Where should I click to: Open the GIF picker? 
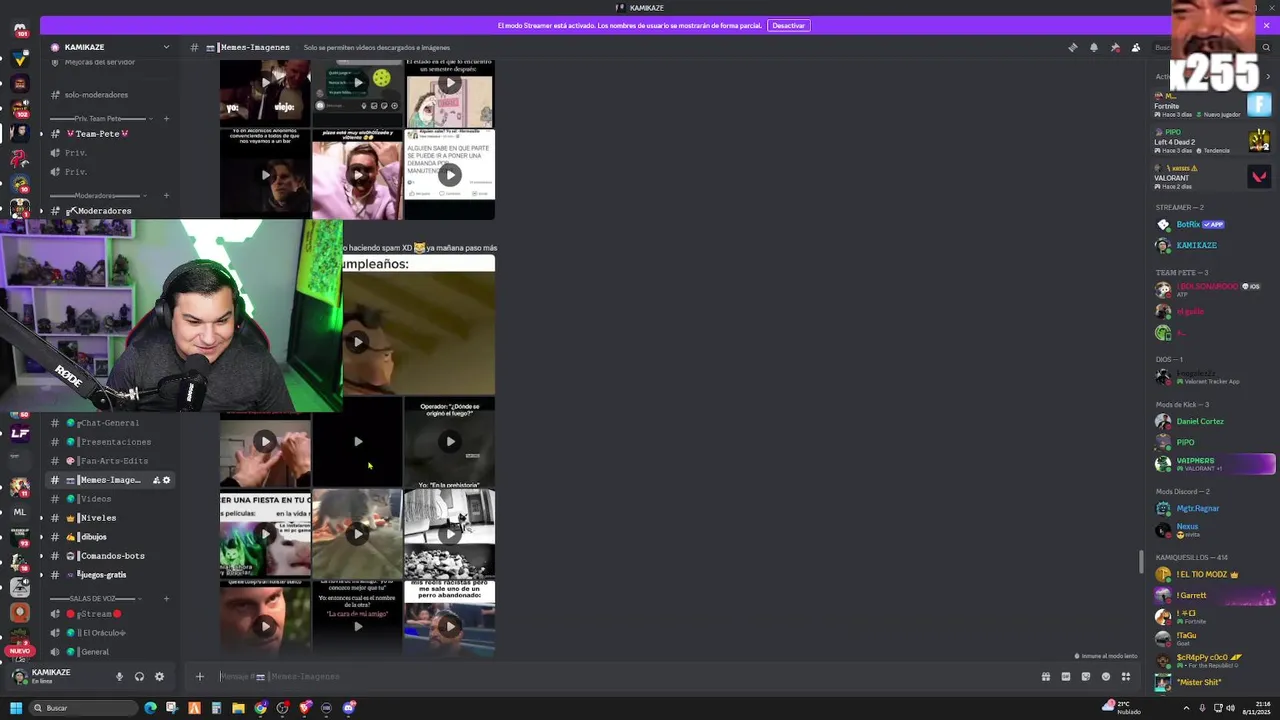(x=1066, y=676)
